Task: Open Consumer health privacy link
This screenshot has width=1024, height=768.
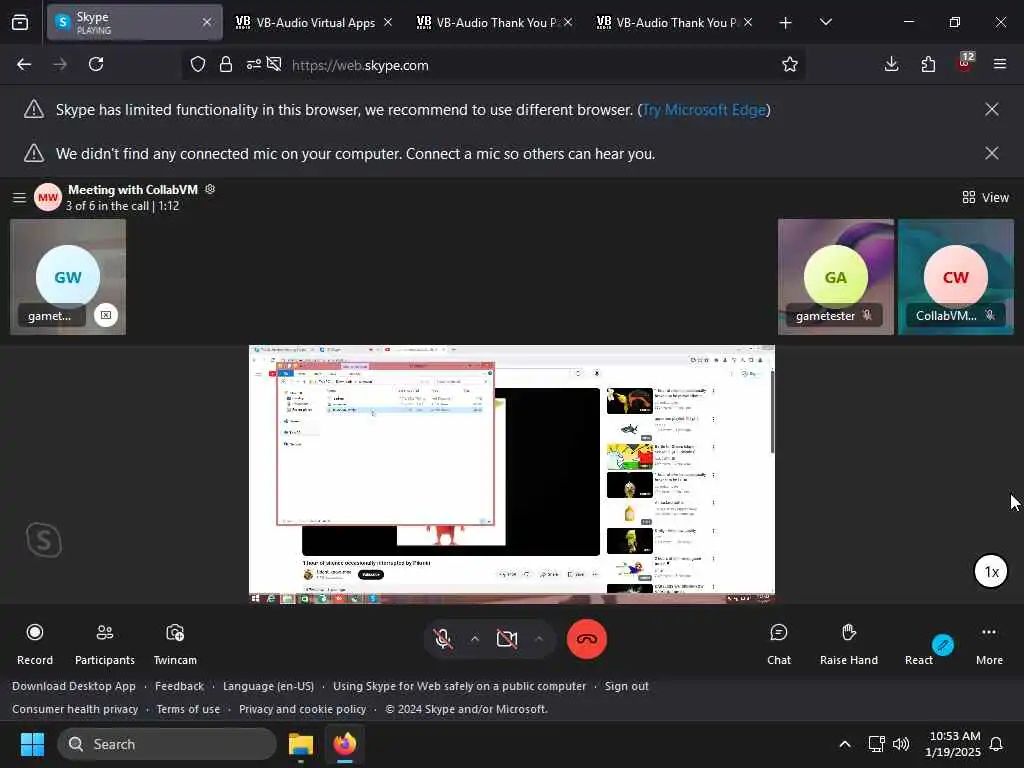Action: pyautogui.click(x=75, y=709)
